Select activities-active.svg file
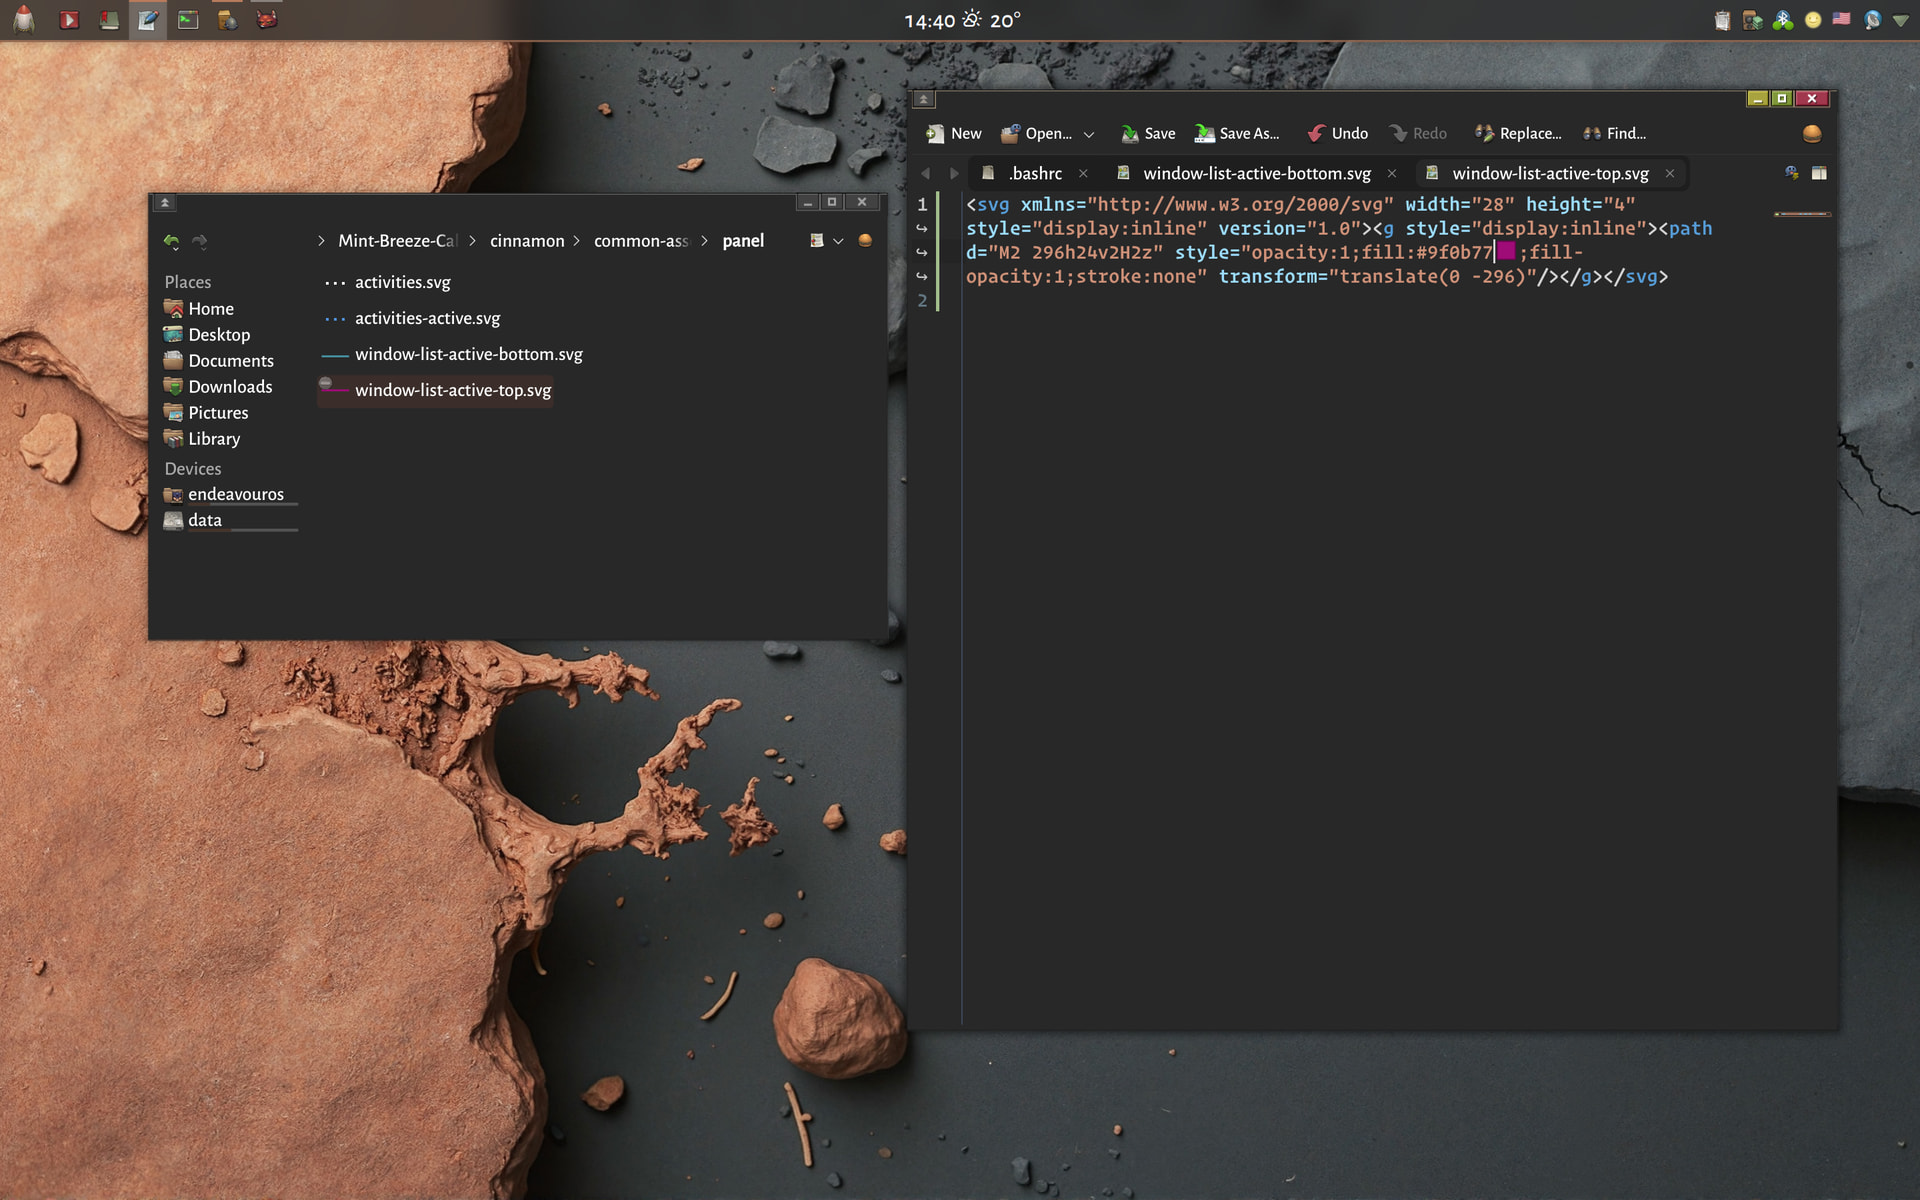1920x1200 pixels. tap(427, 318)
